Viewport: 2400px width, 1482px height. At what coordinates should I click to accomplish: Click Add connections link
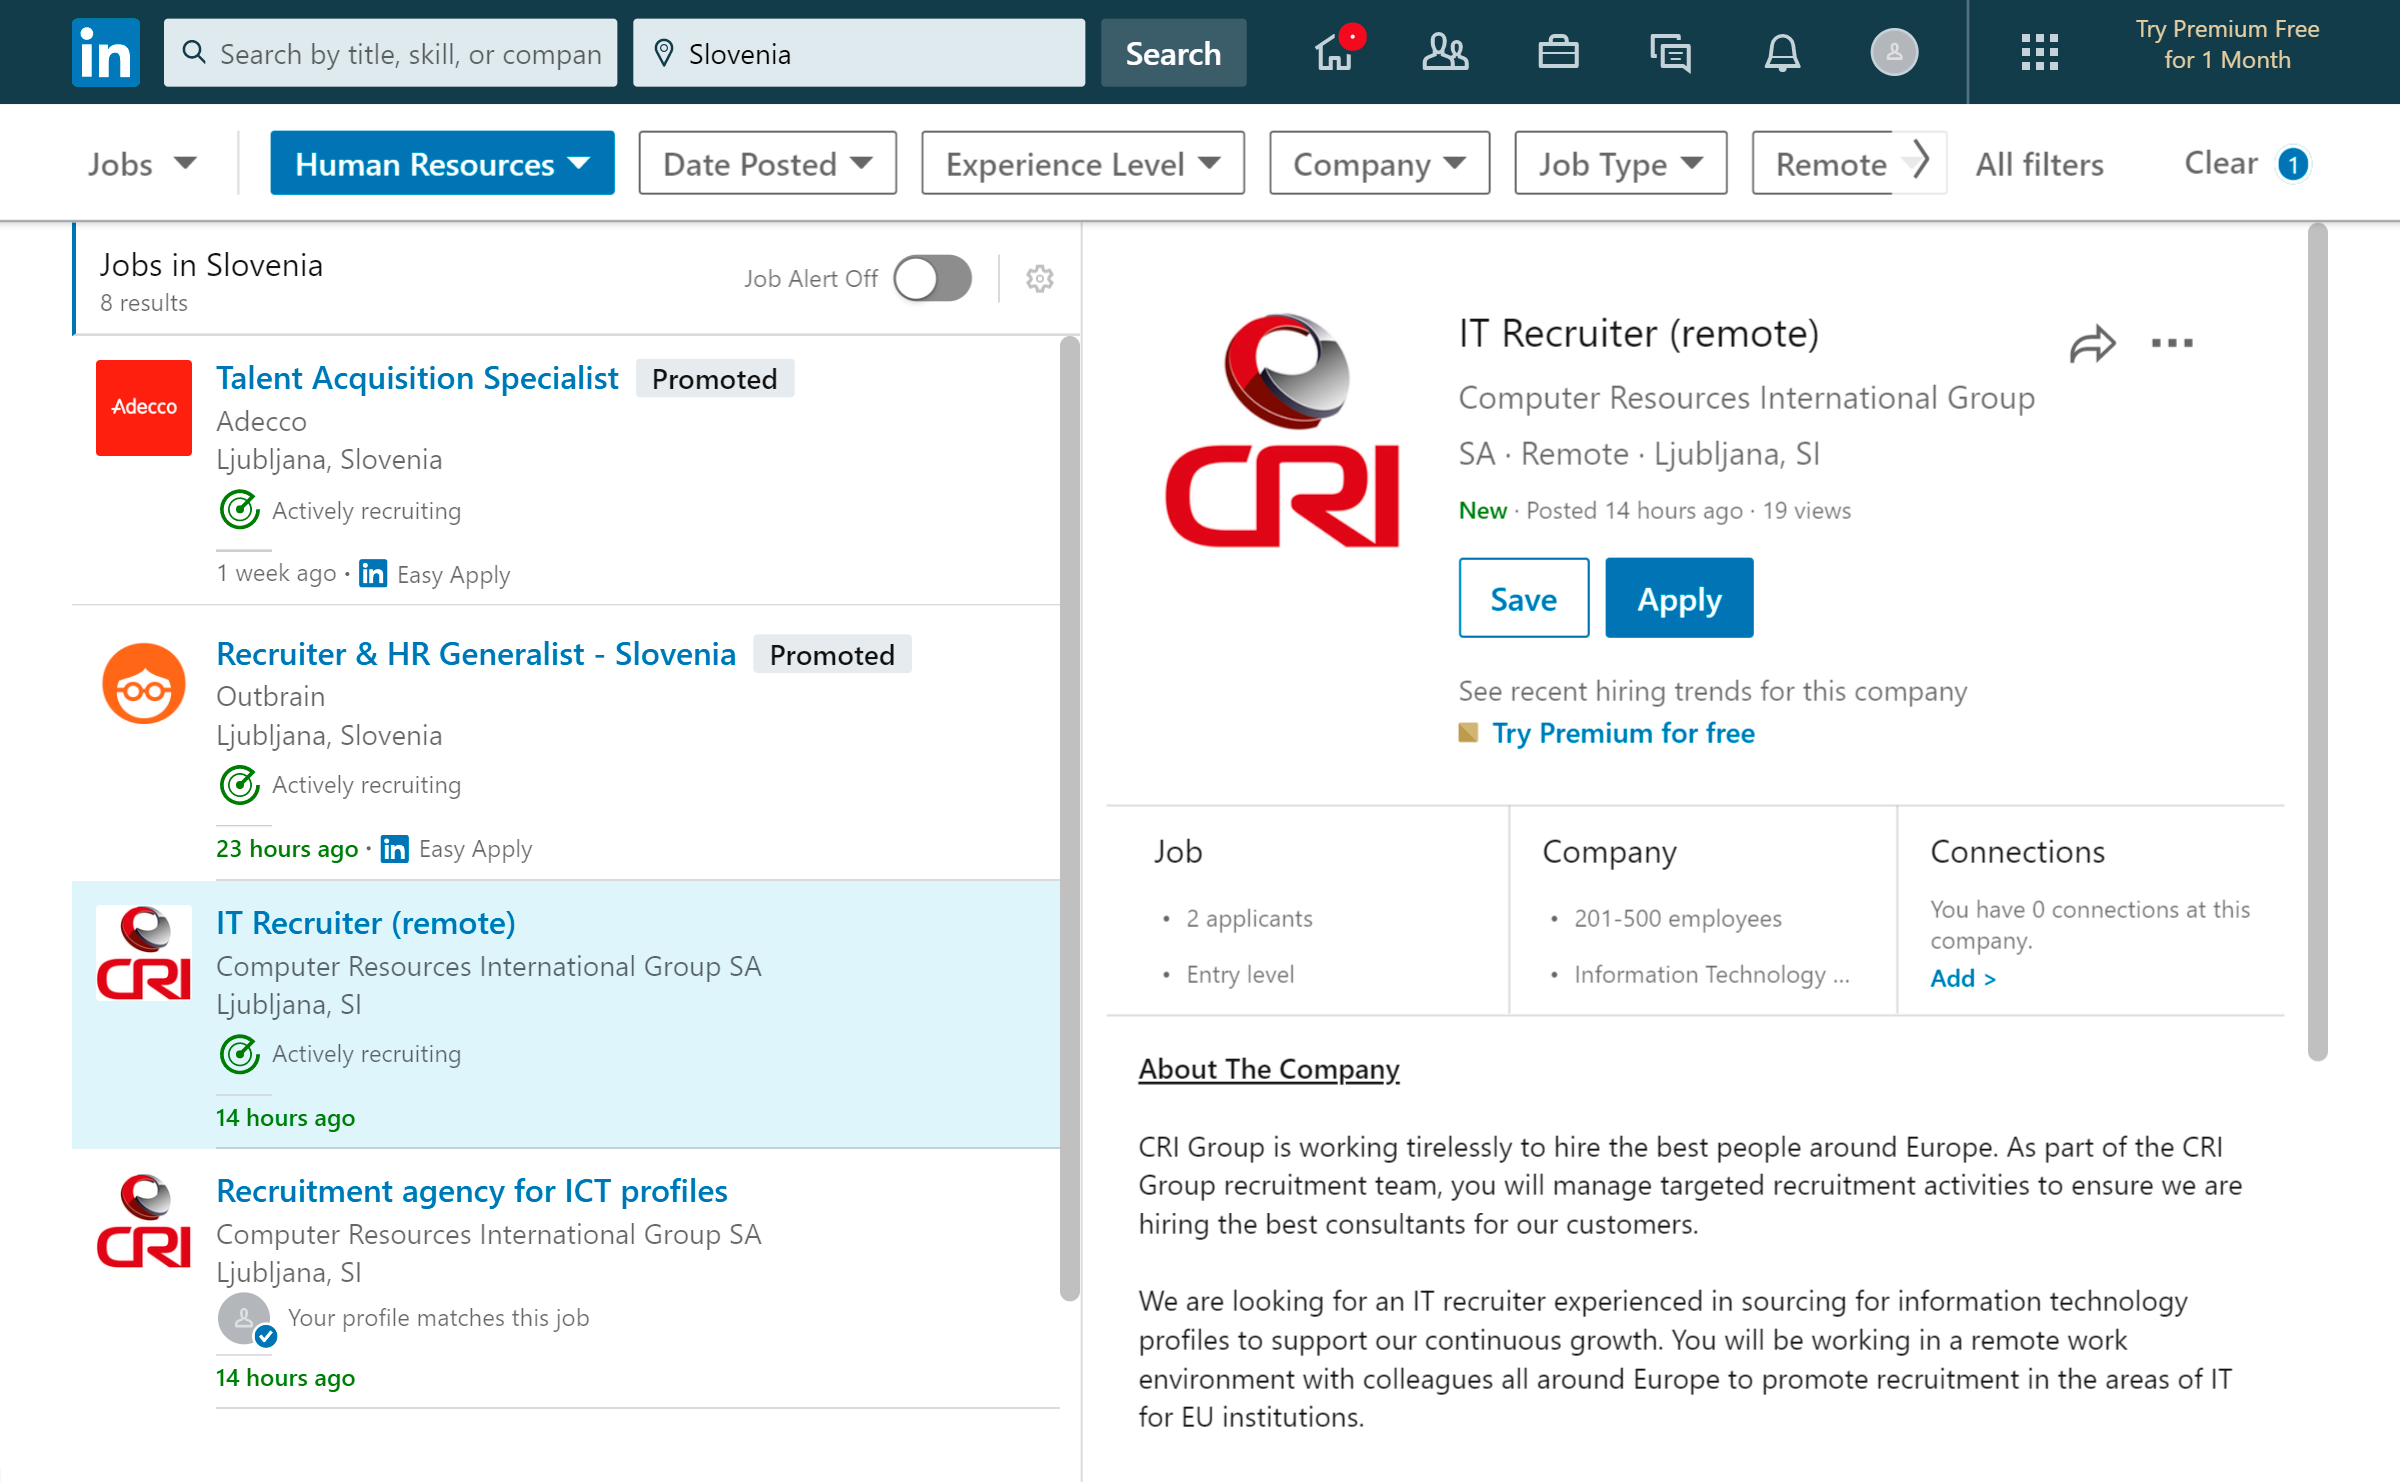click(1963, 978)
